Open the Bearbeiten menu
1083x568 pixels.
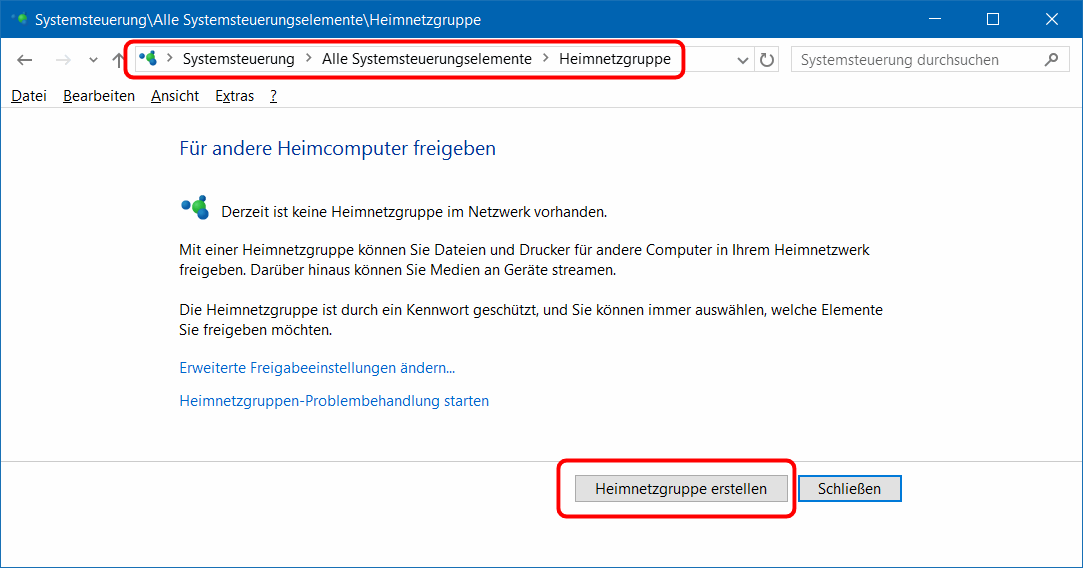[98, 96]
